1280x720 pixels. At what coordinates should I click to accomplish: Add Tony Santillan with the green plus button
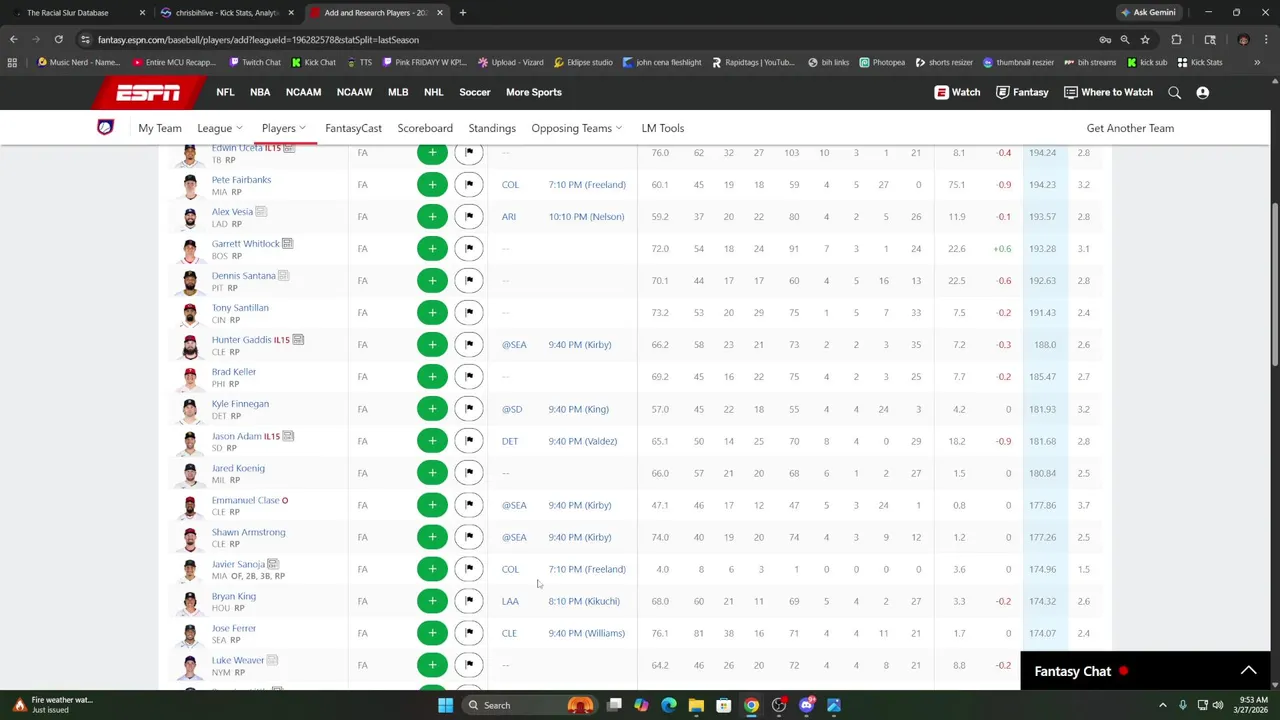click(x=432, y=313)
